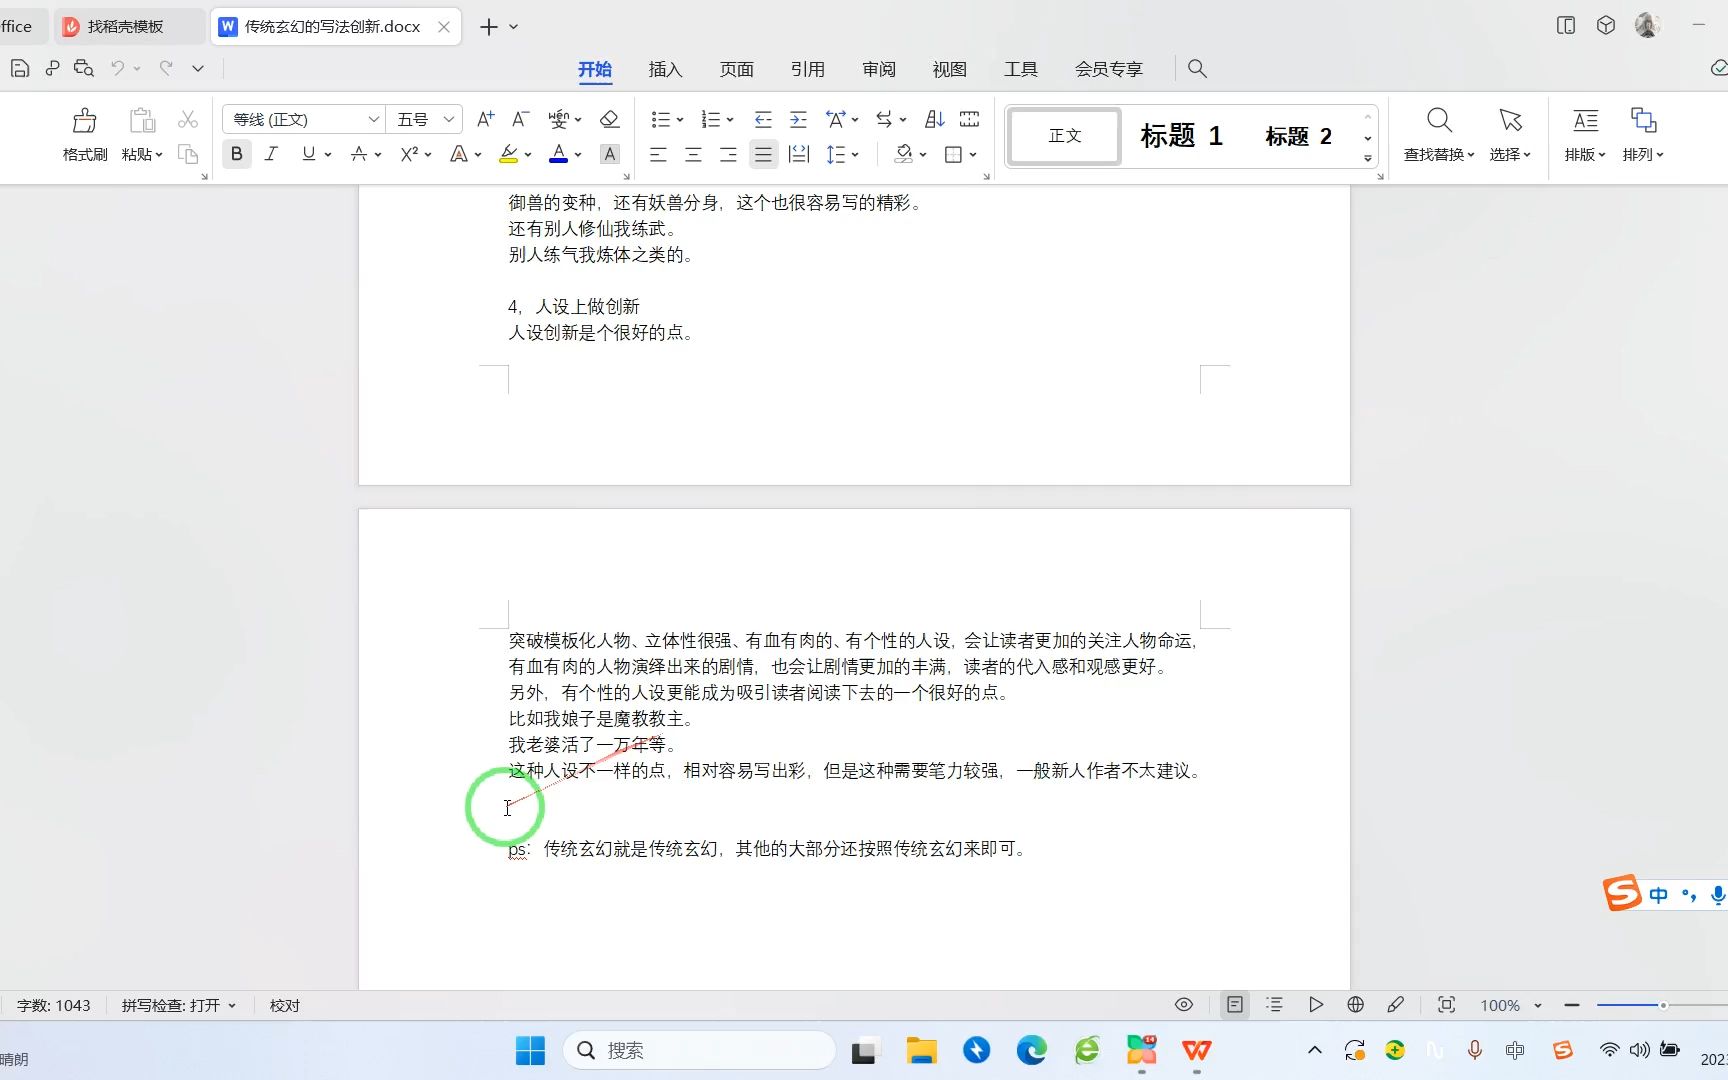Click the Cut scissors icon
This screenshot has height=1080, width=1728.
[x=188, y=120]
